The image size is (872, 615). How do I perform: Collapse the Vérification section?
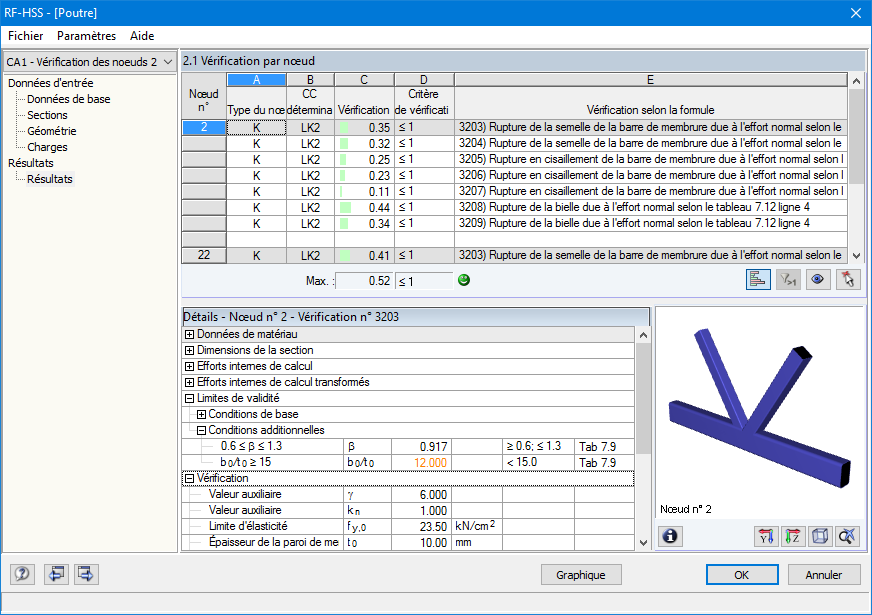pos(190,478)
